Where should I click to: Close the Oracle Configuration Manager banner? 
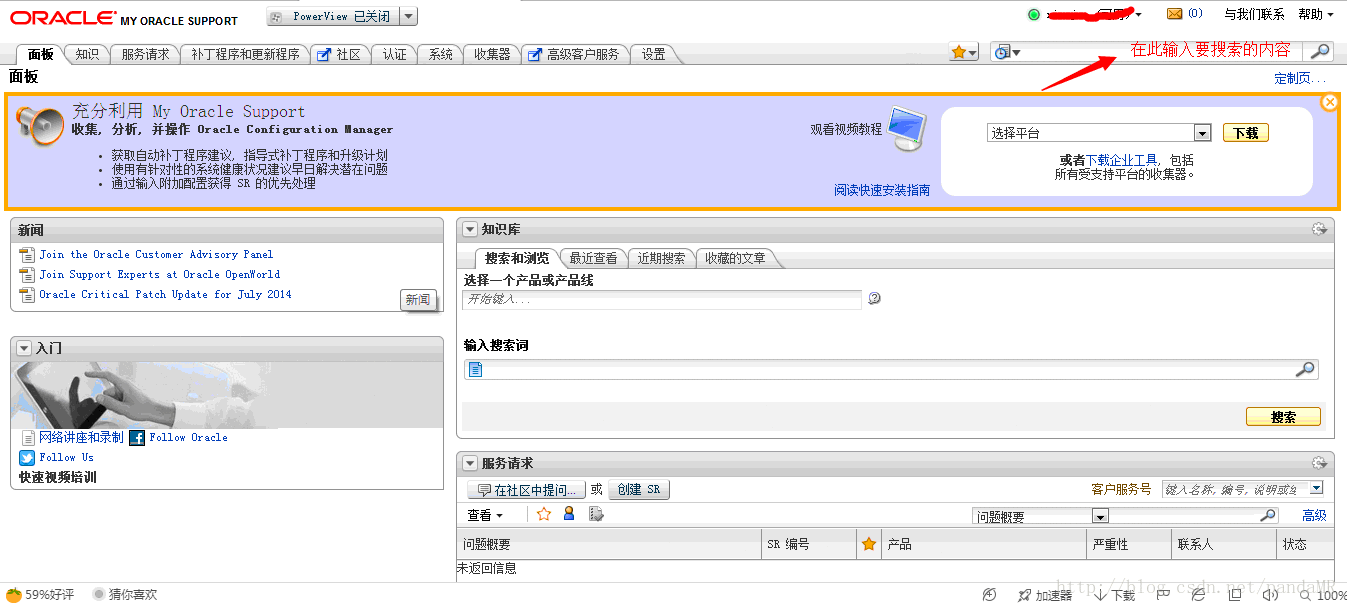pos(1330,102)
